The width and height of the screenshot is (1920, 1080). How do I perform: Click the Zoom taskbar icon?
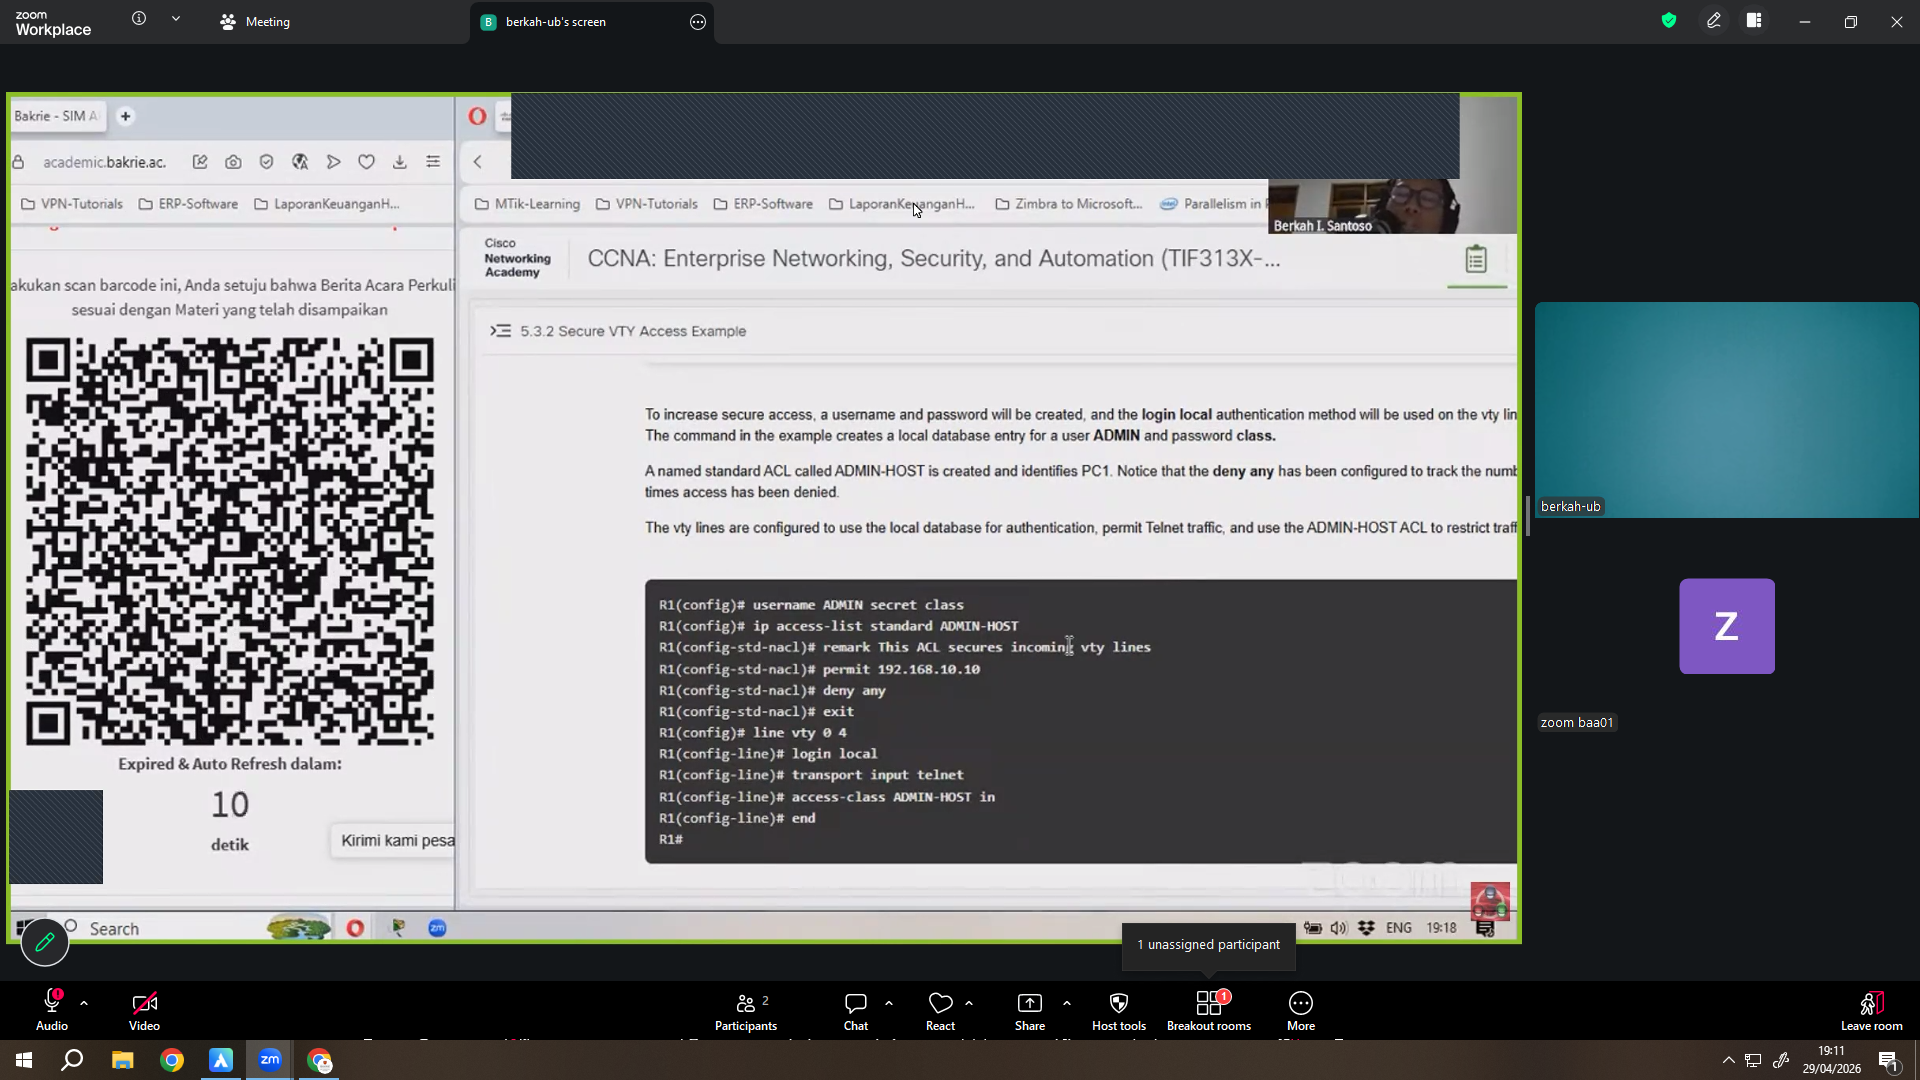(270, 1060)
